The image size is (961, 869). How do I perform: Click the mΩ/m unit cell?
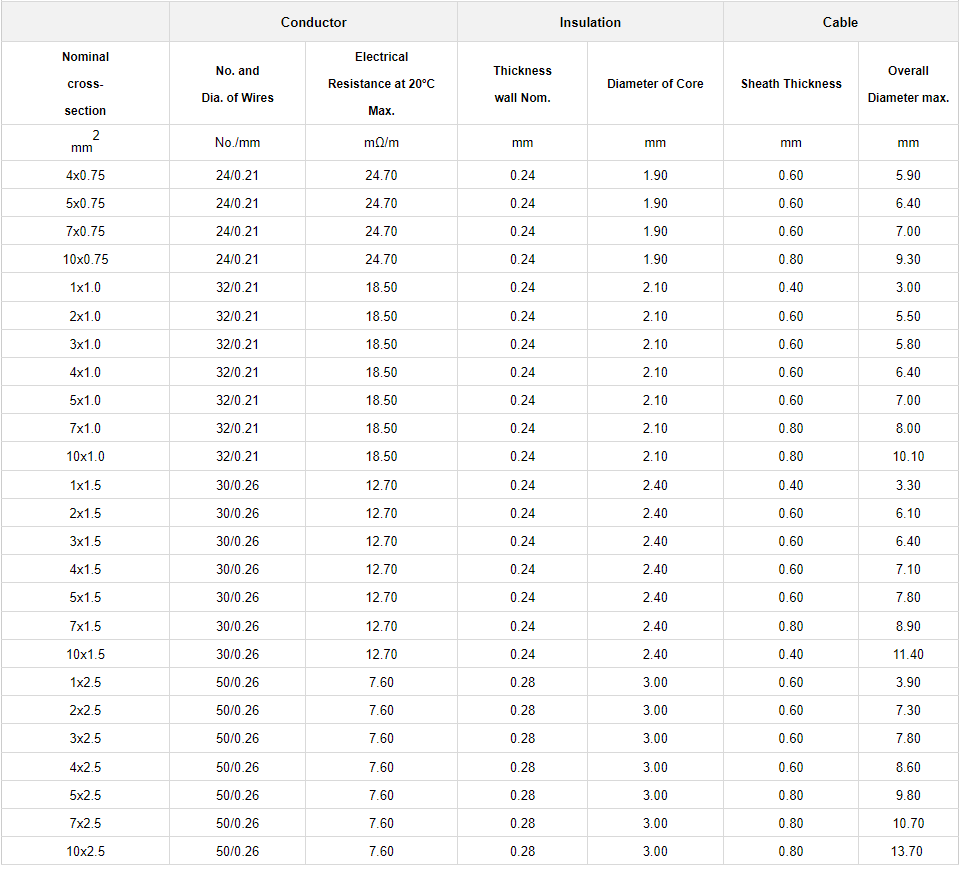coord(381,143)
